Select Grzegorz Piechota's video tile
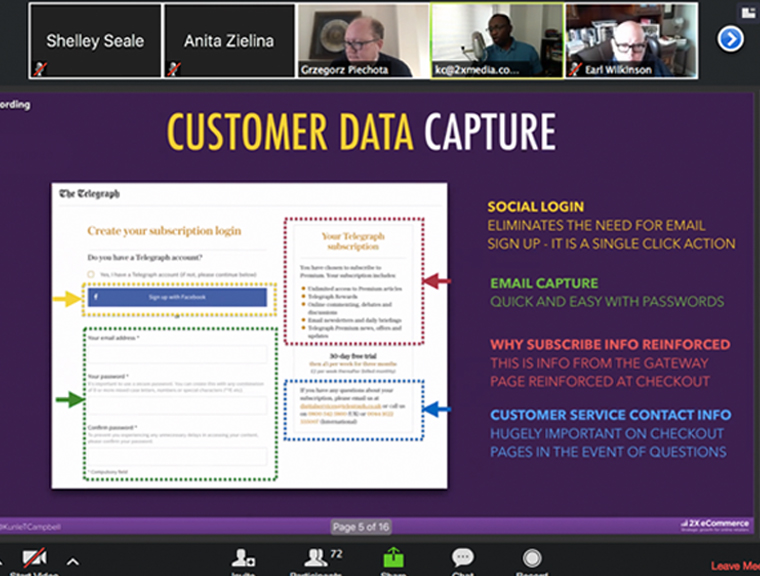Viewport: 760px width, 576px height. (x=363, y=40)
